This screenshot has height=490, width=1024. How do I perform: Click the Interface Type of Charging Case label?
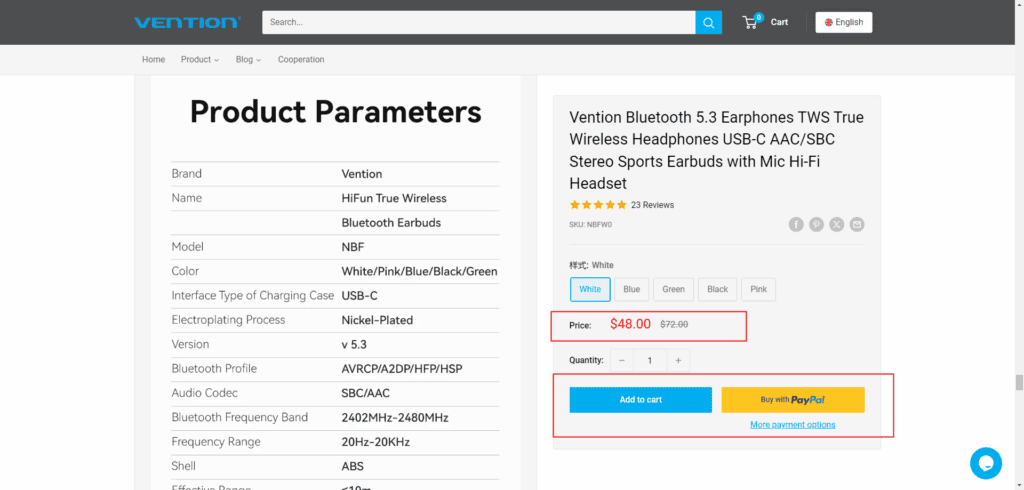[253, 295]
